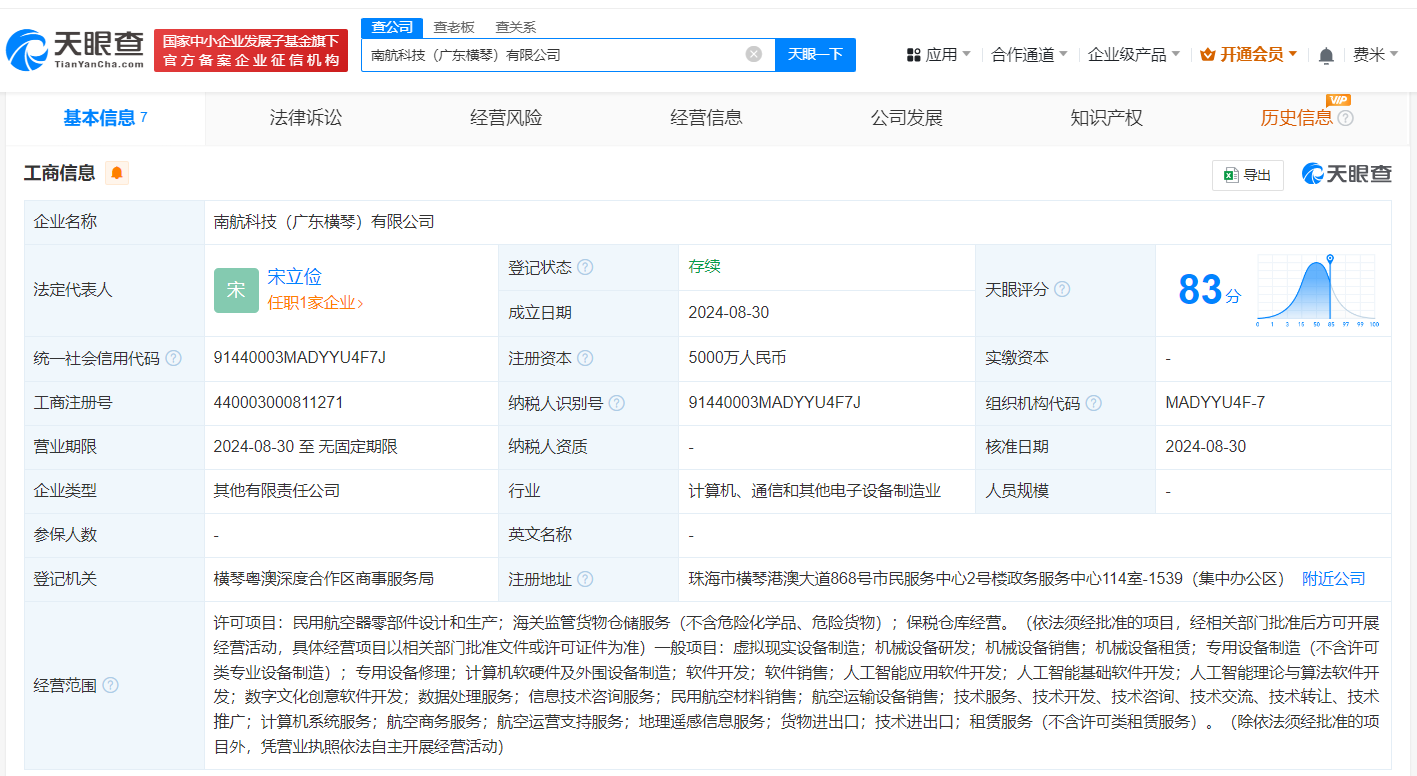Image resolution: width=1417 pixels, height=776 pixels.
Task: Expand the 开通会员 dropdown
Action: [1248, 54]
